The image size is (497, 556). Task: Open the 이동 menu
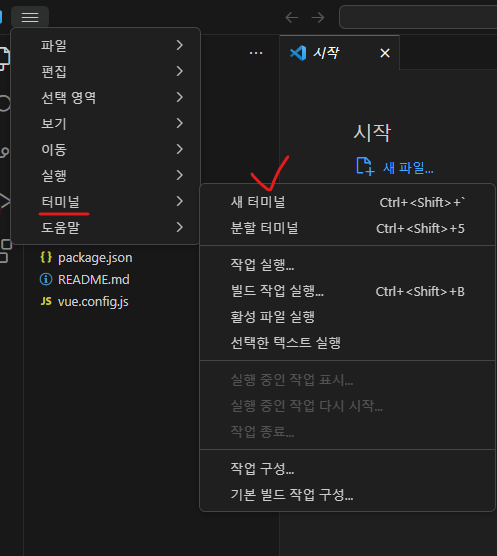105,149
